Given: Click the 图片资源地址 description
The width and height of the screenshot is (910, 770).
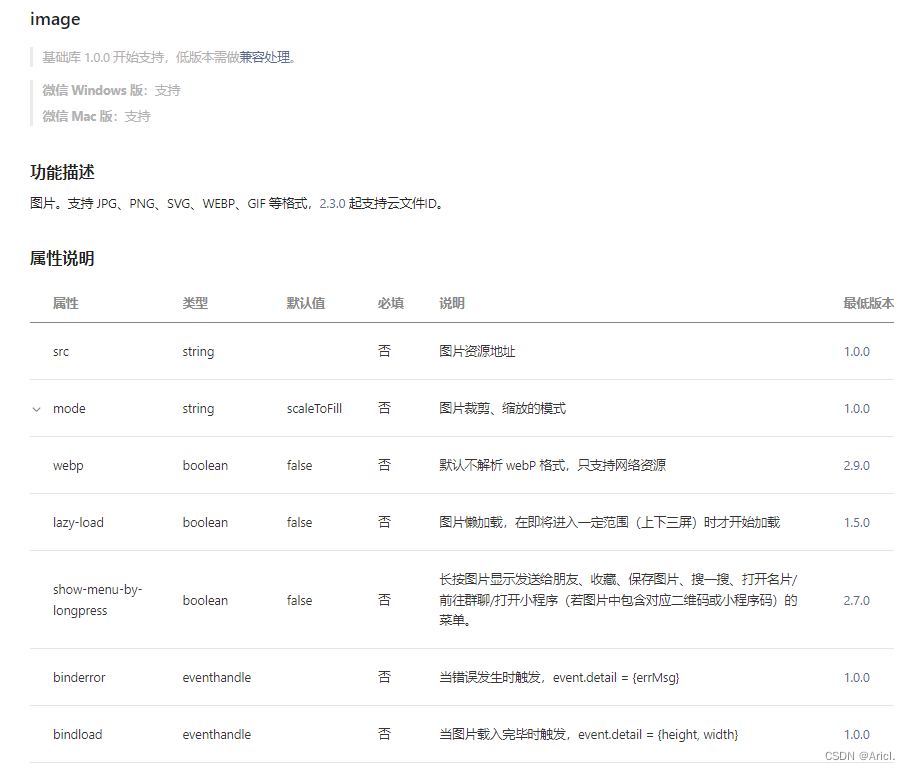Looking at the screenshot, I should (477, 352).
